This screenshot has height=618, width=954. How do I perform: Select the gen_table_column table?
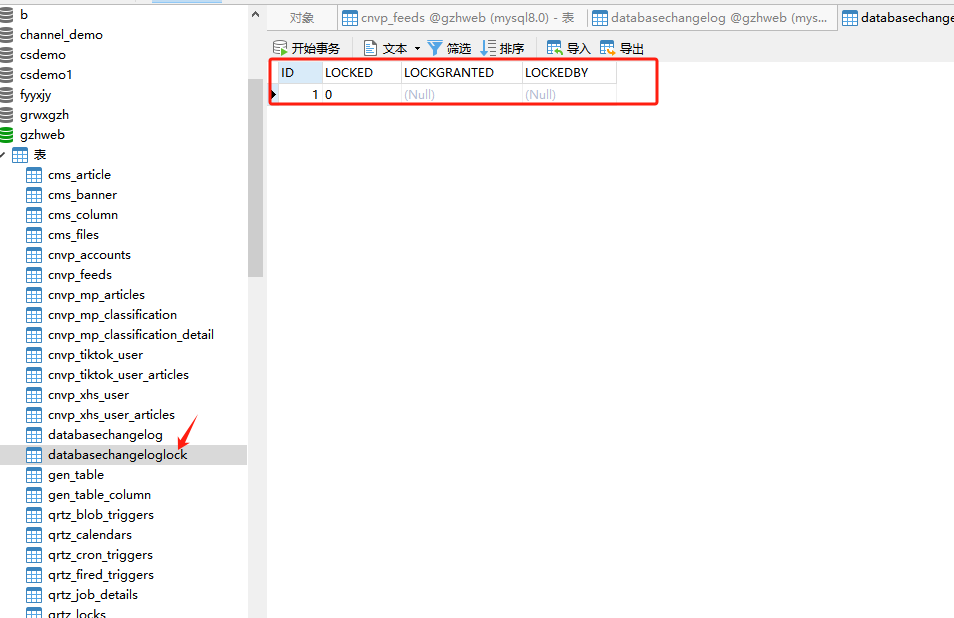99,495
